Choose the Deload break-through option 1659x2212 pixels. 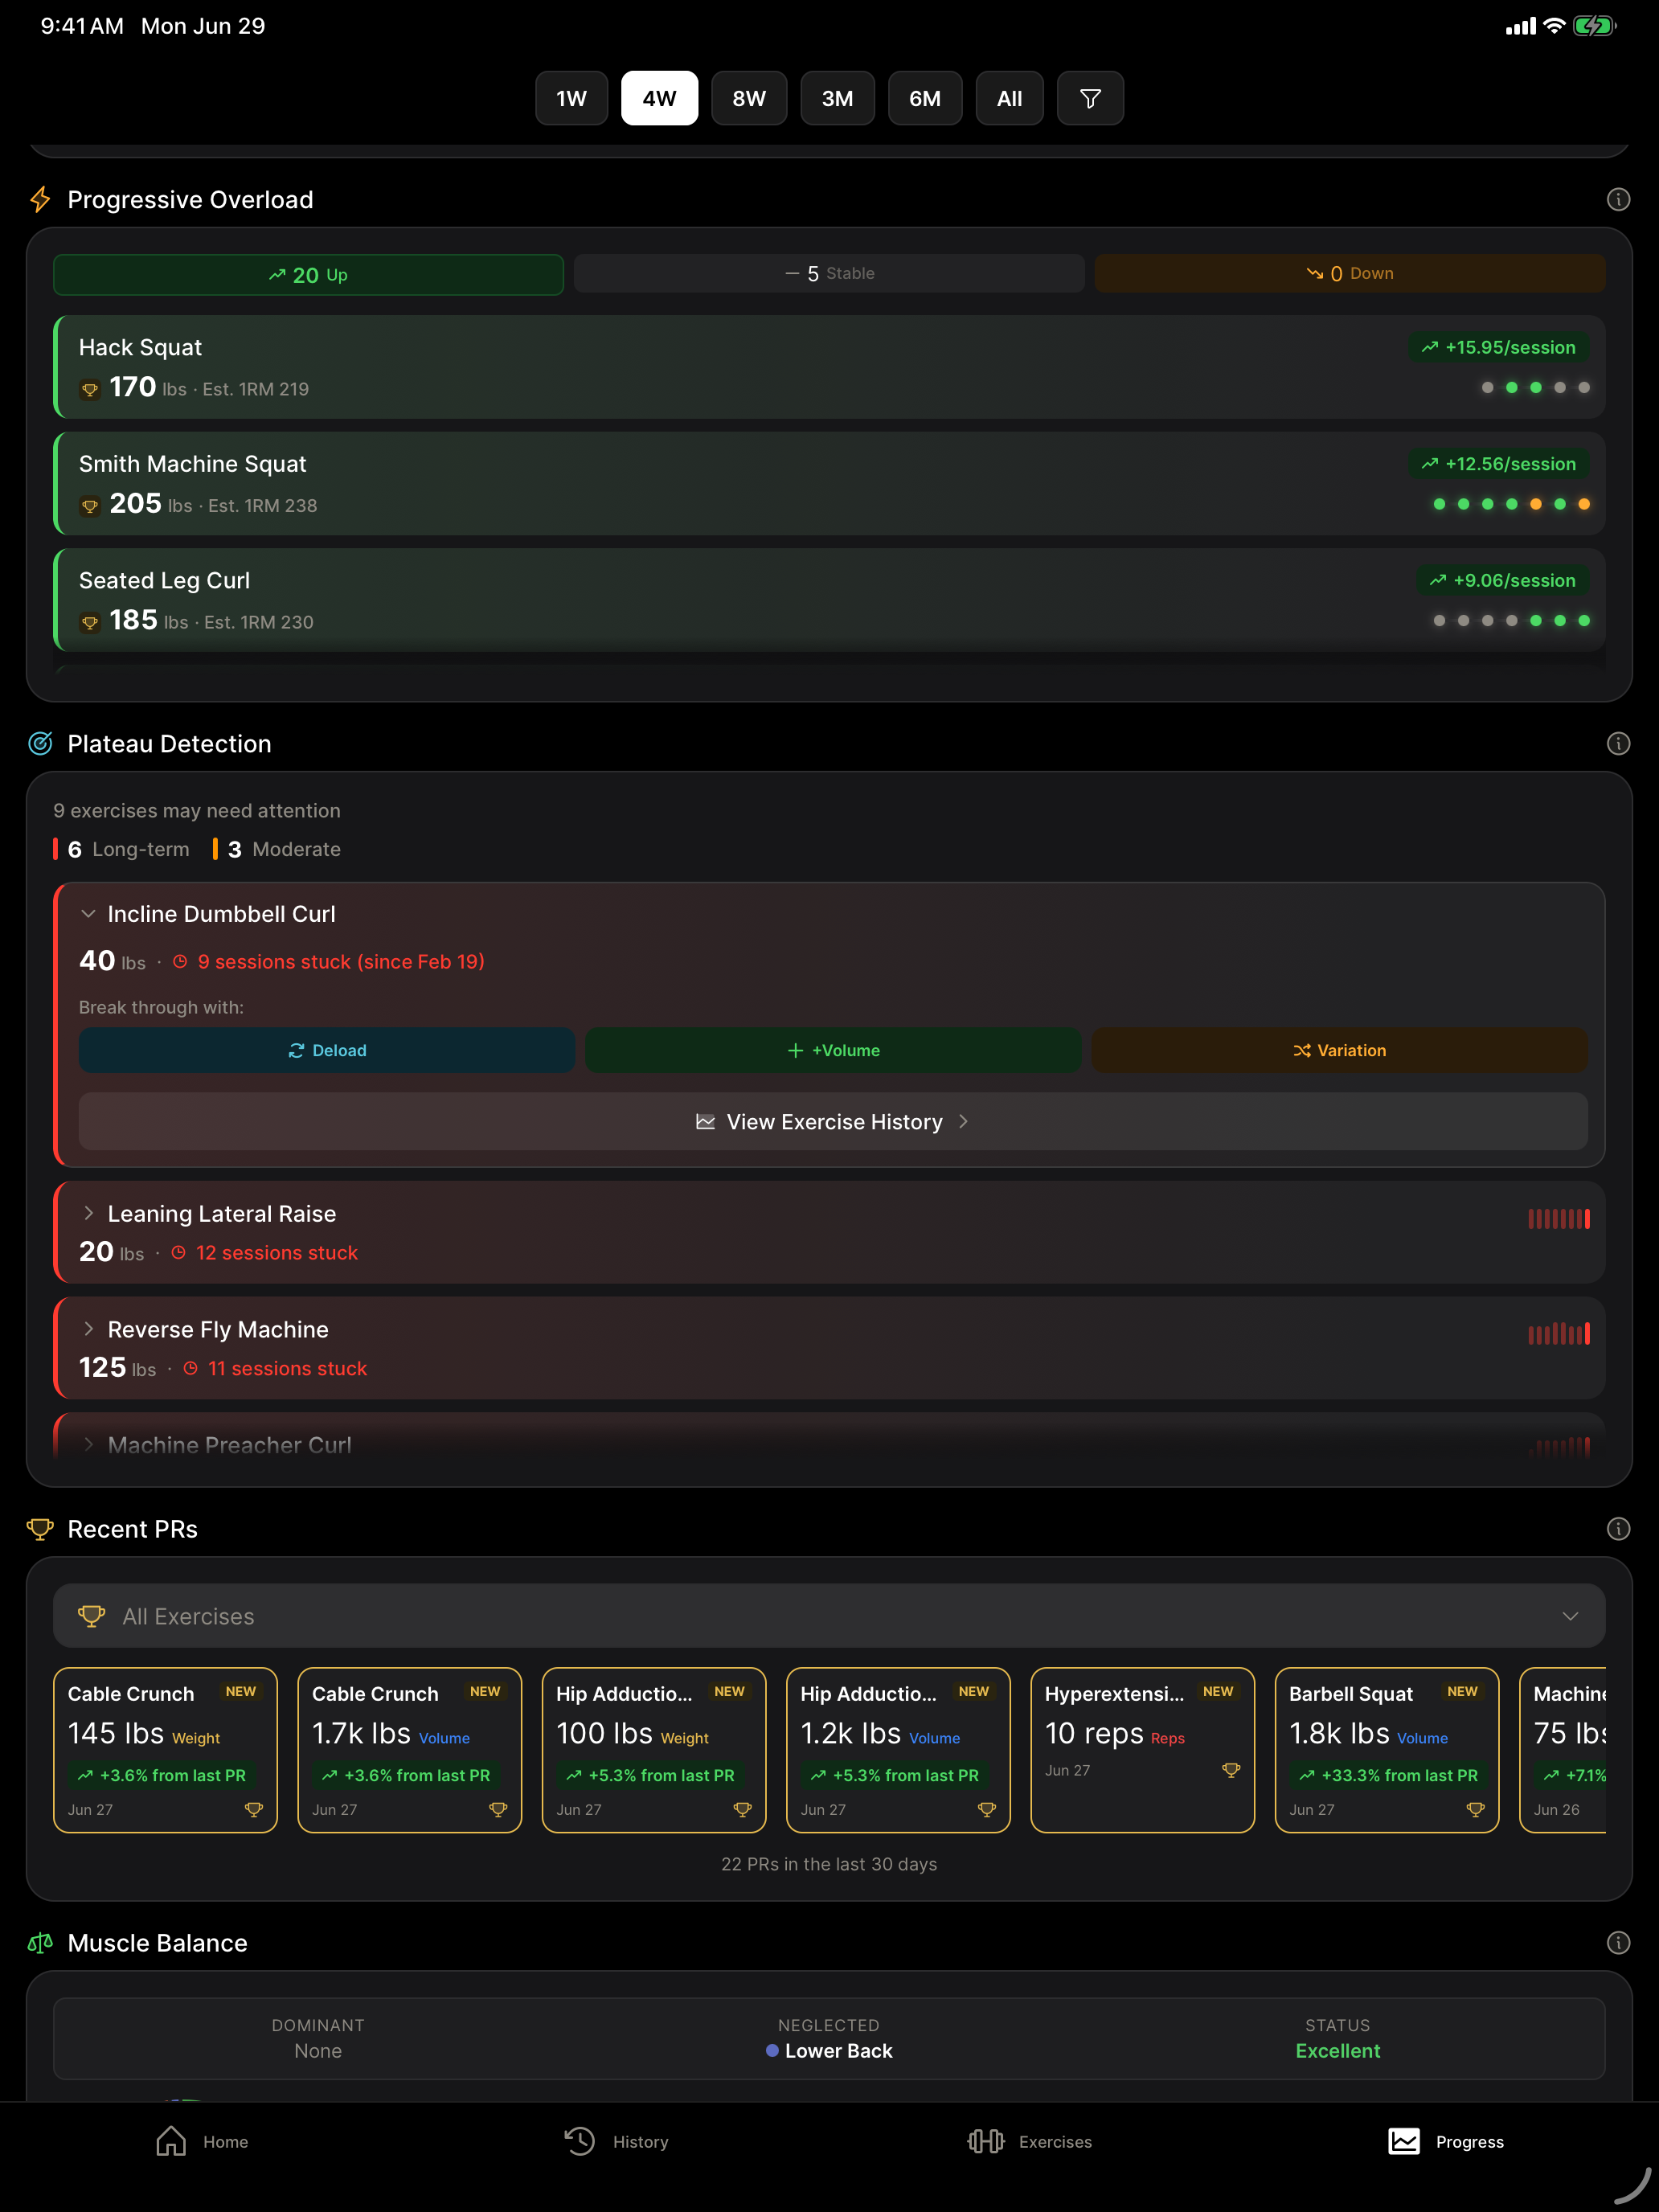[x=327, y=1050]
